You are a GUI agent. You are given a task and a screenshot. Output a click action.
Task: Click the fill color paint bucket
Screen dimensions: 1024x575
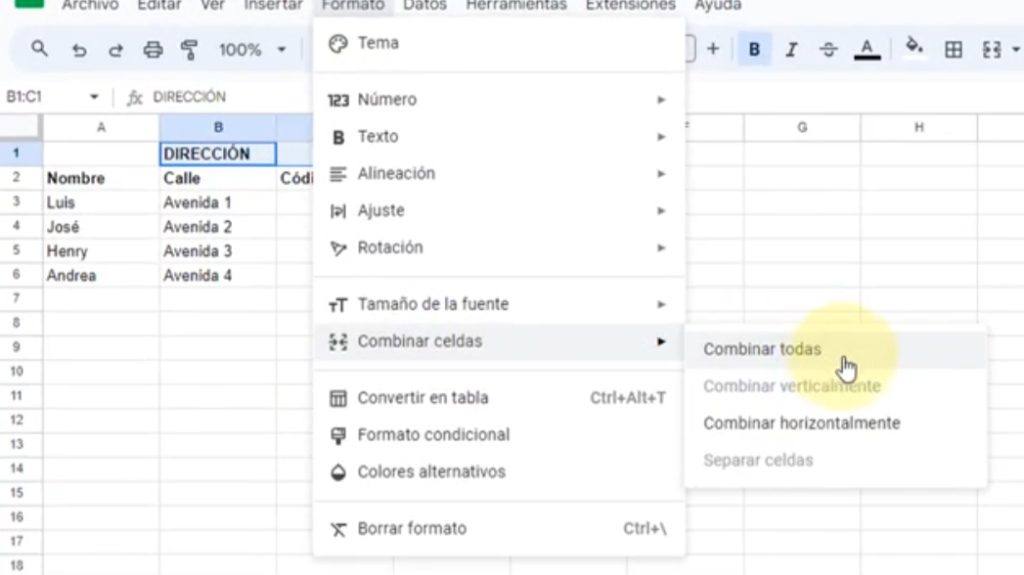[913, 47]
